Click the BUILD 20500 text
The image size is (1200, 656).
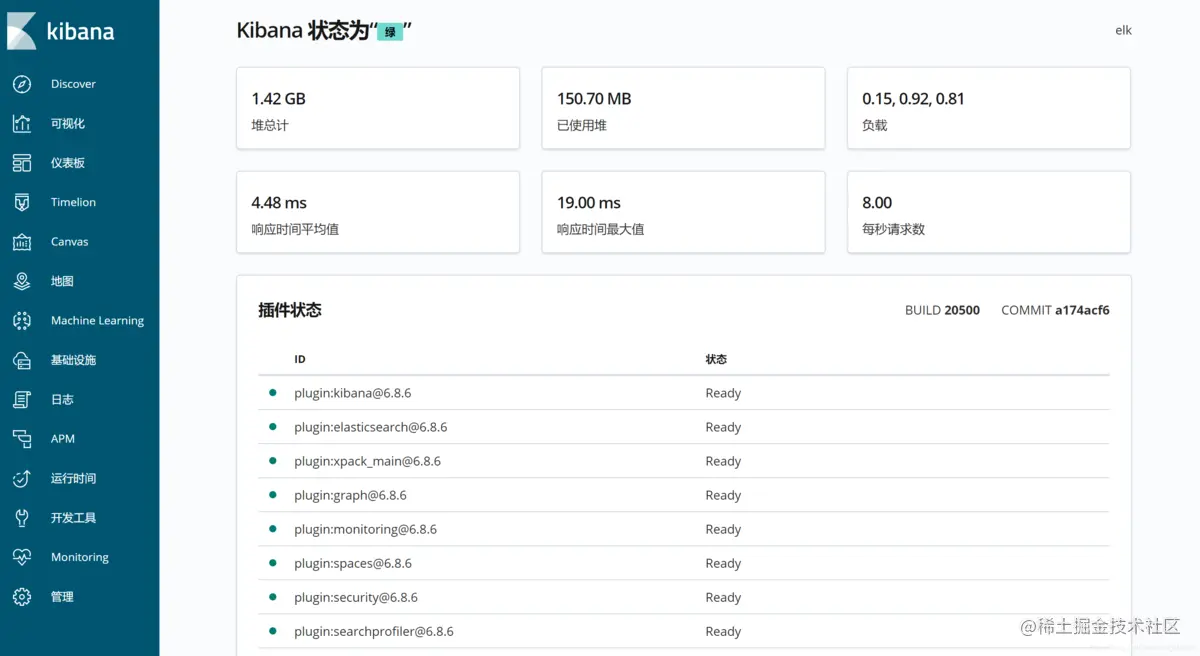tap(942, 310)
